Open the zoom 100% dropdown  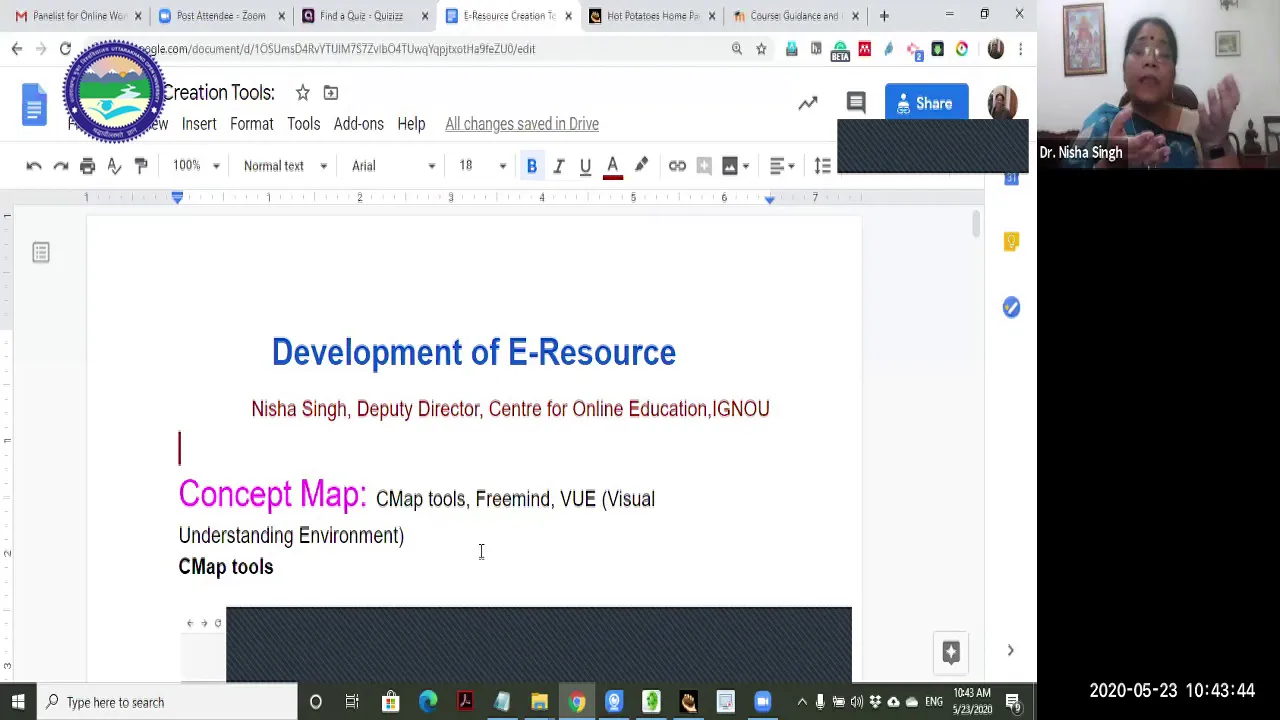[x=196, y=166]
